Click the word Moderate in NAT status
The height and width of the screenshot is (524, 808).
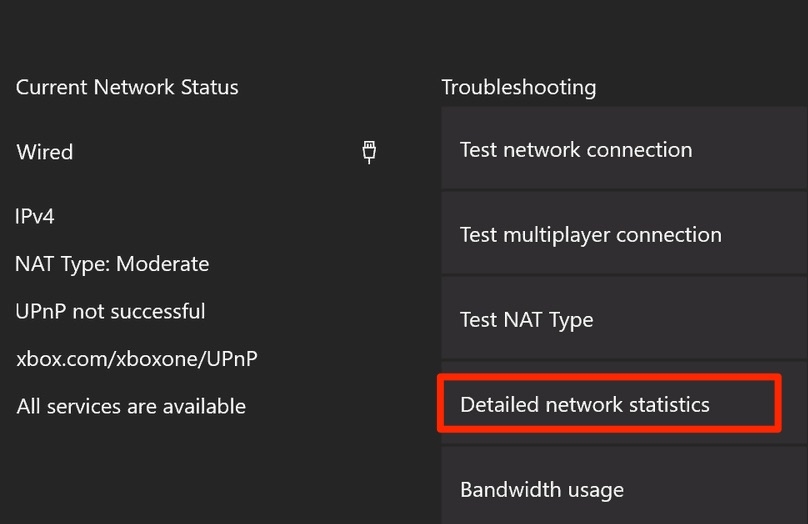163,264
